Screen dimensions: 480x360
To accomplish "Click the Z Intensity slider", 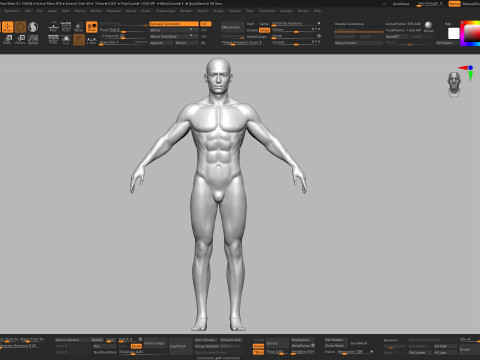I will tap(123, 37).
